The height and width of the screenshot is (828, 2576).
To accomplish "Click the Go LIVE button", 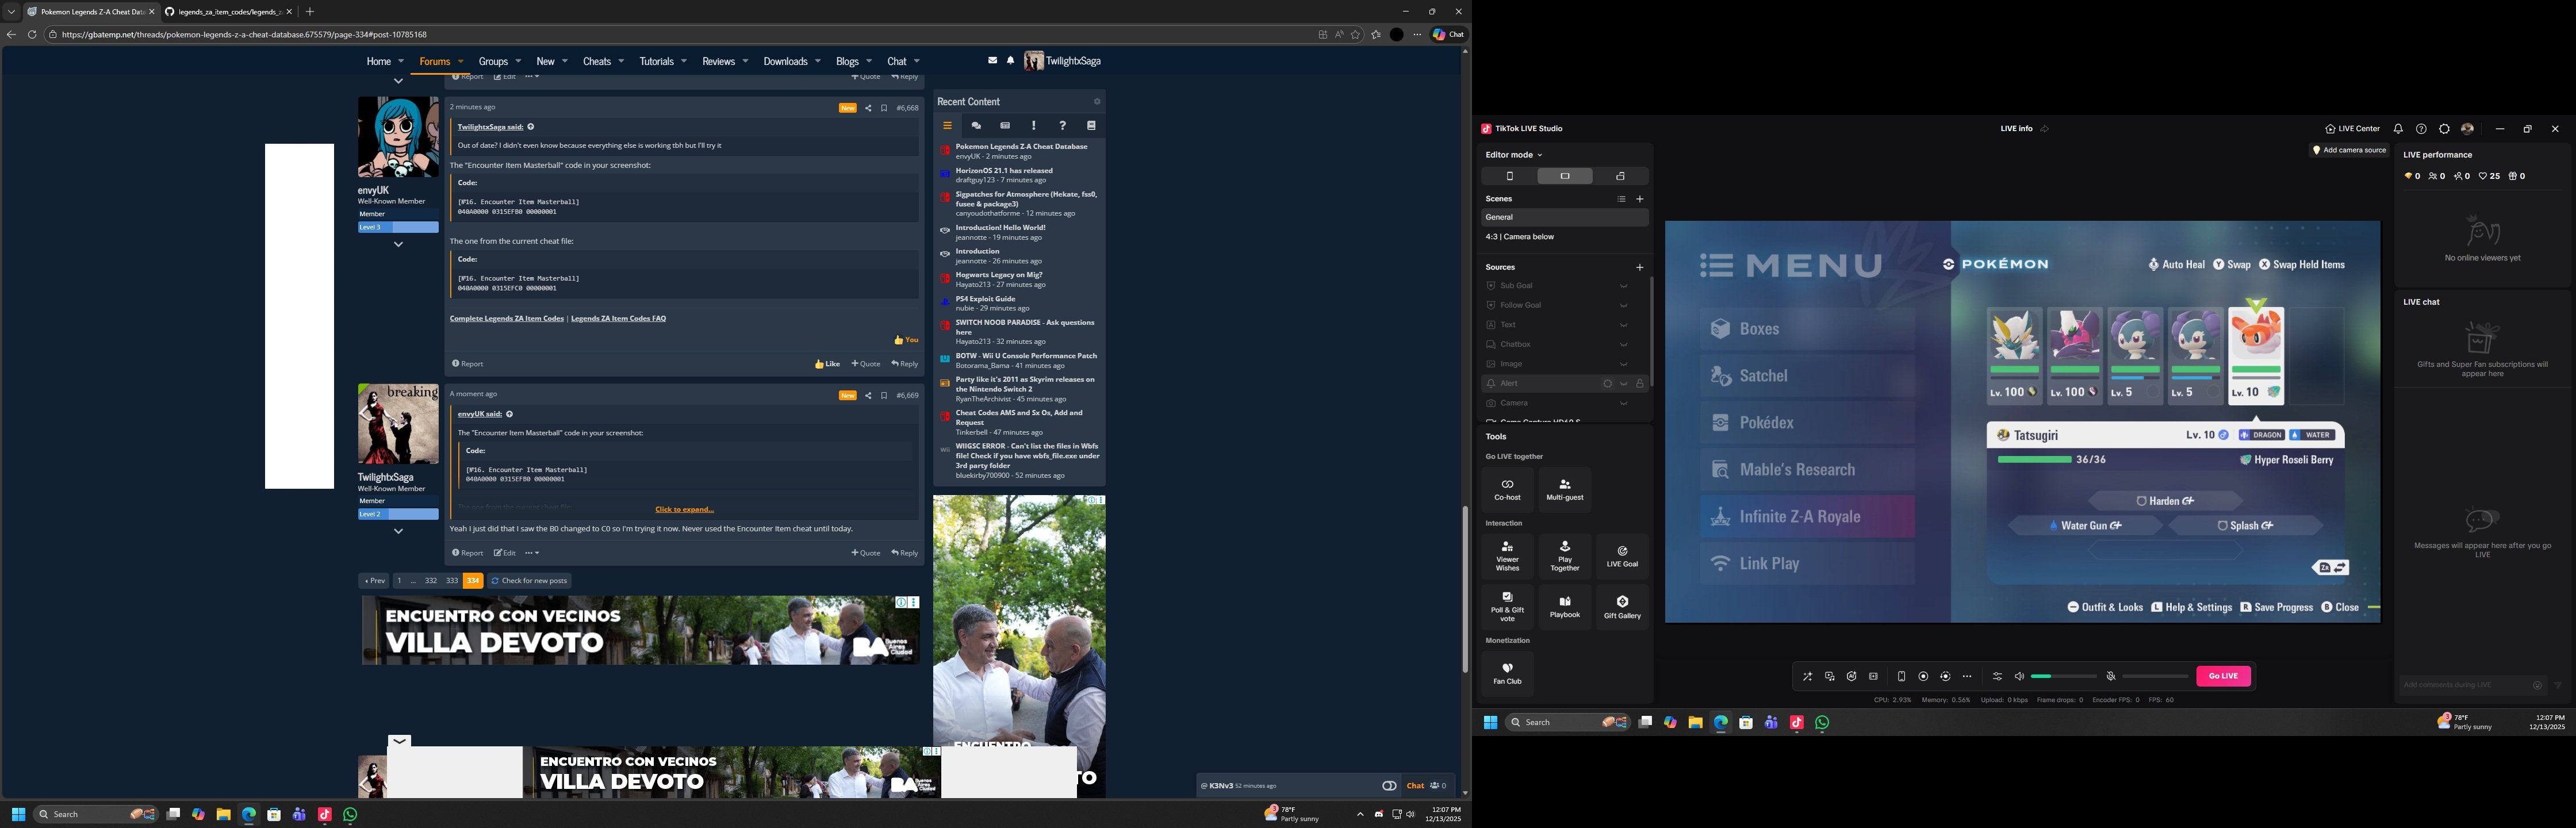I will pos(2223,677).
